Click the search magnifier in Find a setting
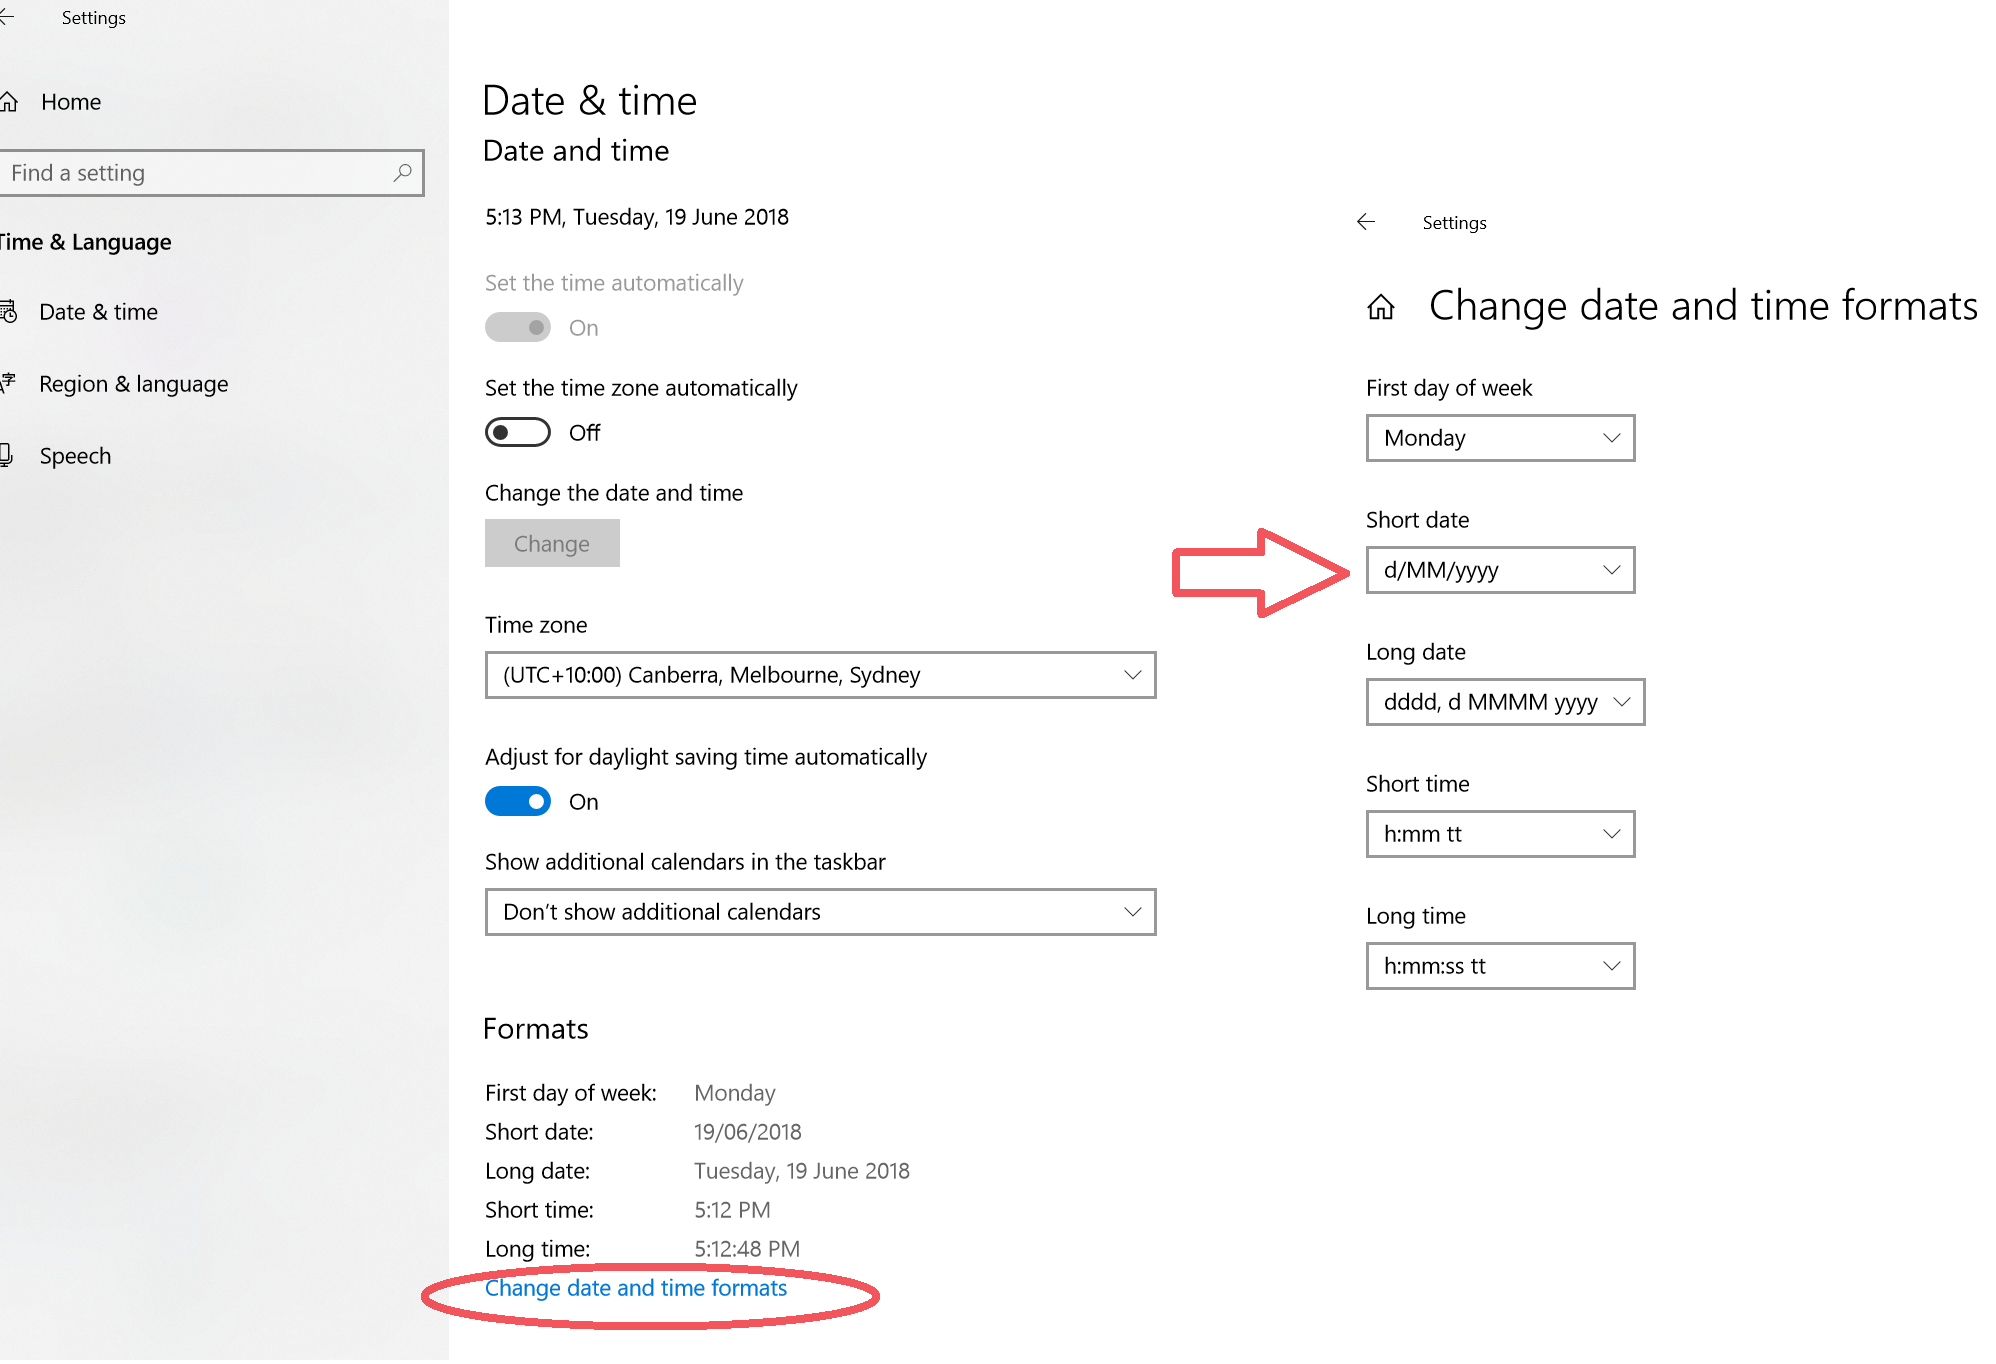Viewport: 1996px width, 1364px height. (x=404, y=172)
